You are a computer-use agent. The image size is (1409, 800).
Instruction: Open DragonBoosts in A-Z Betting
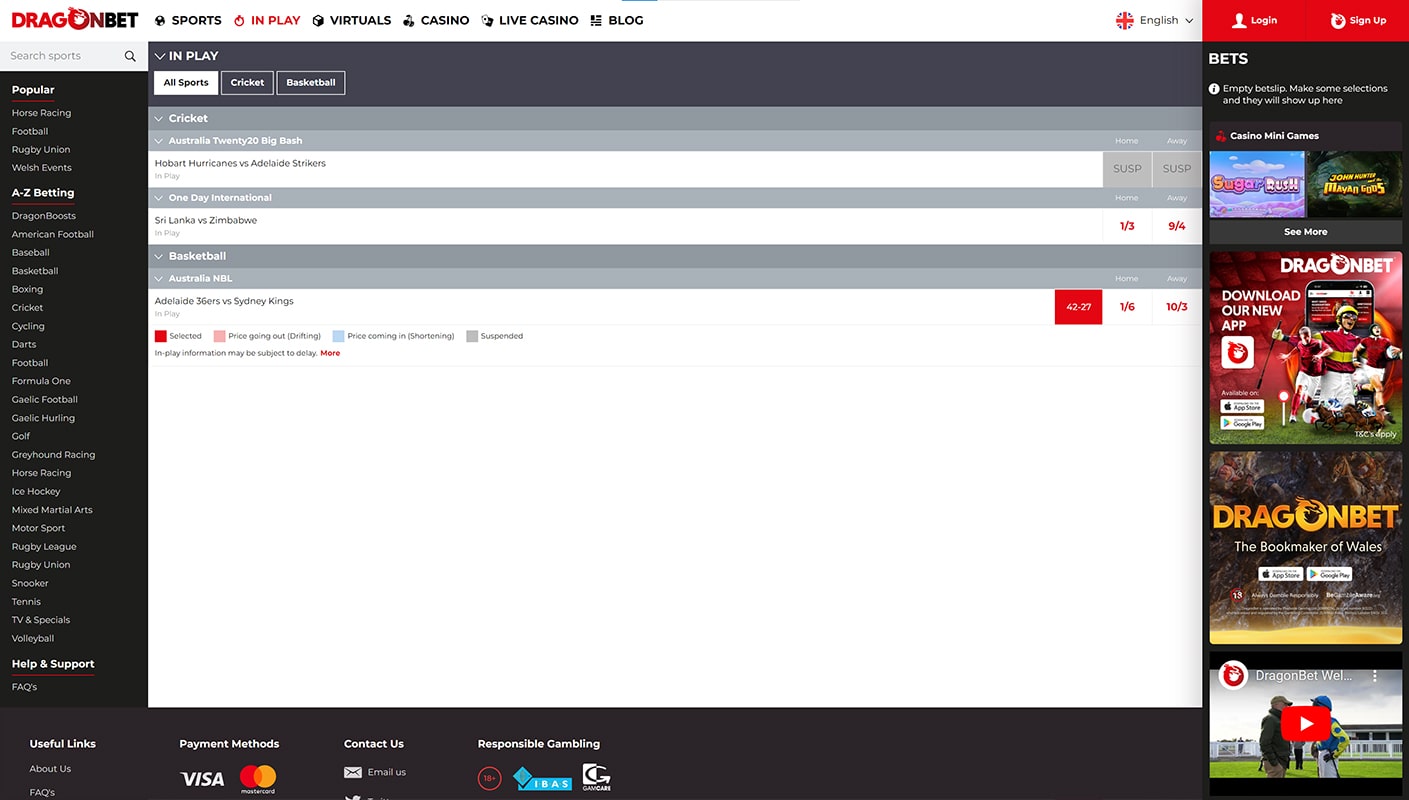pyautogui.click(x=44, y=216)
